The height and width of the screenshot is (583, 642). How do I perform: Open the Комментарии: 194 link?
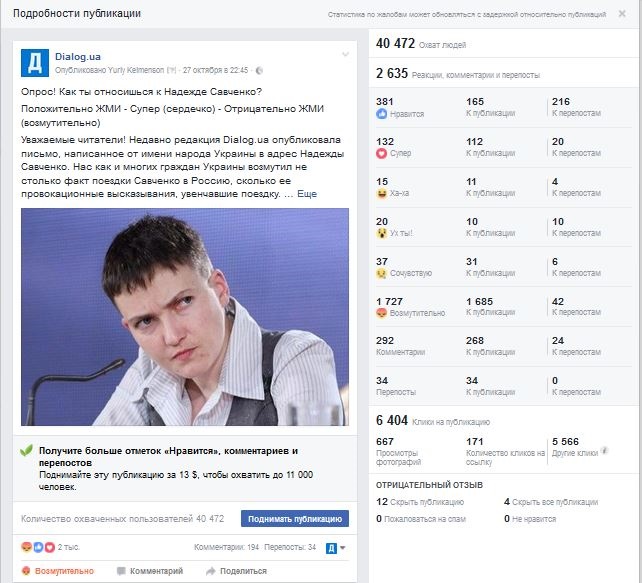(x=226, y=547)
